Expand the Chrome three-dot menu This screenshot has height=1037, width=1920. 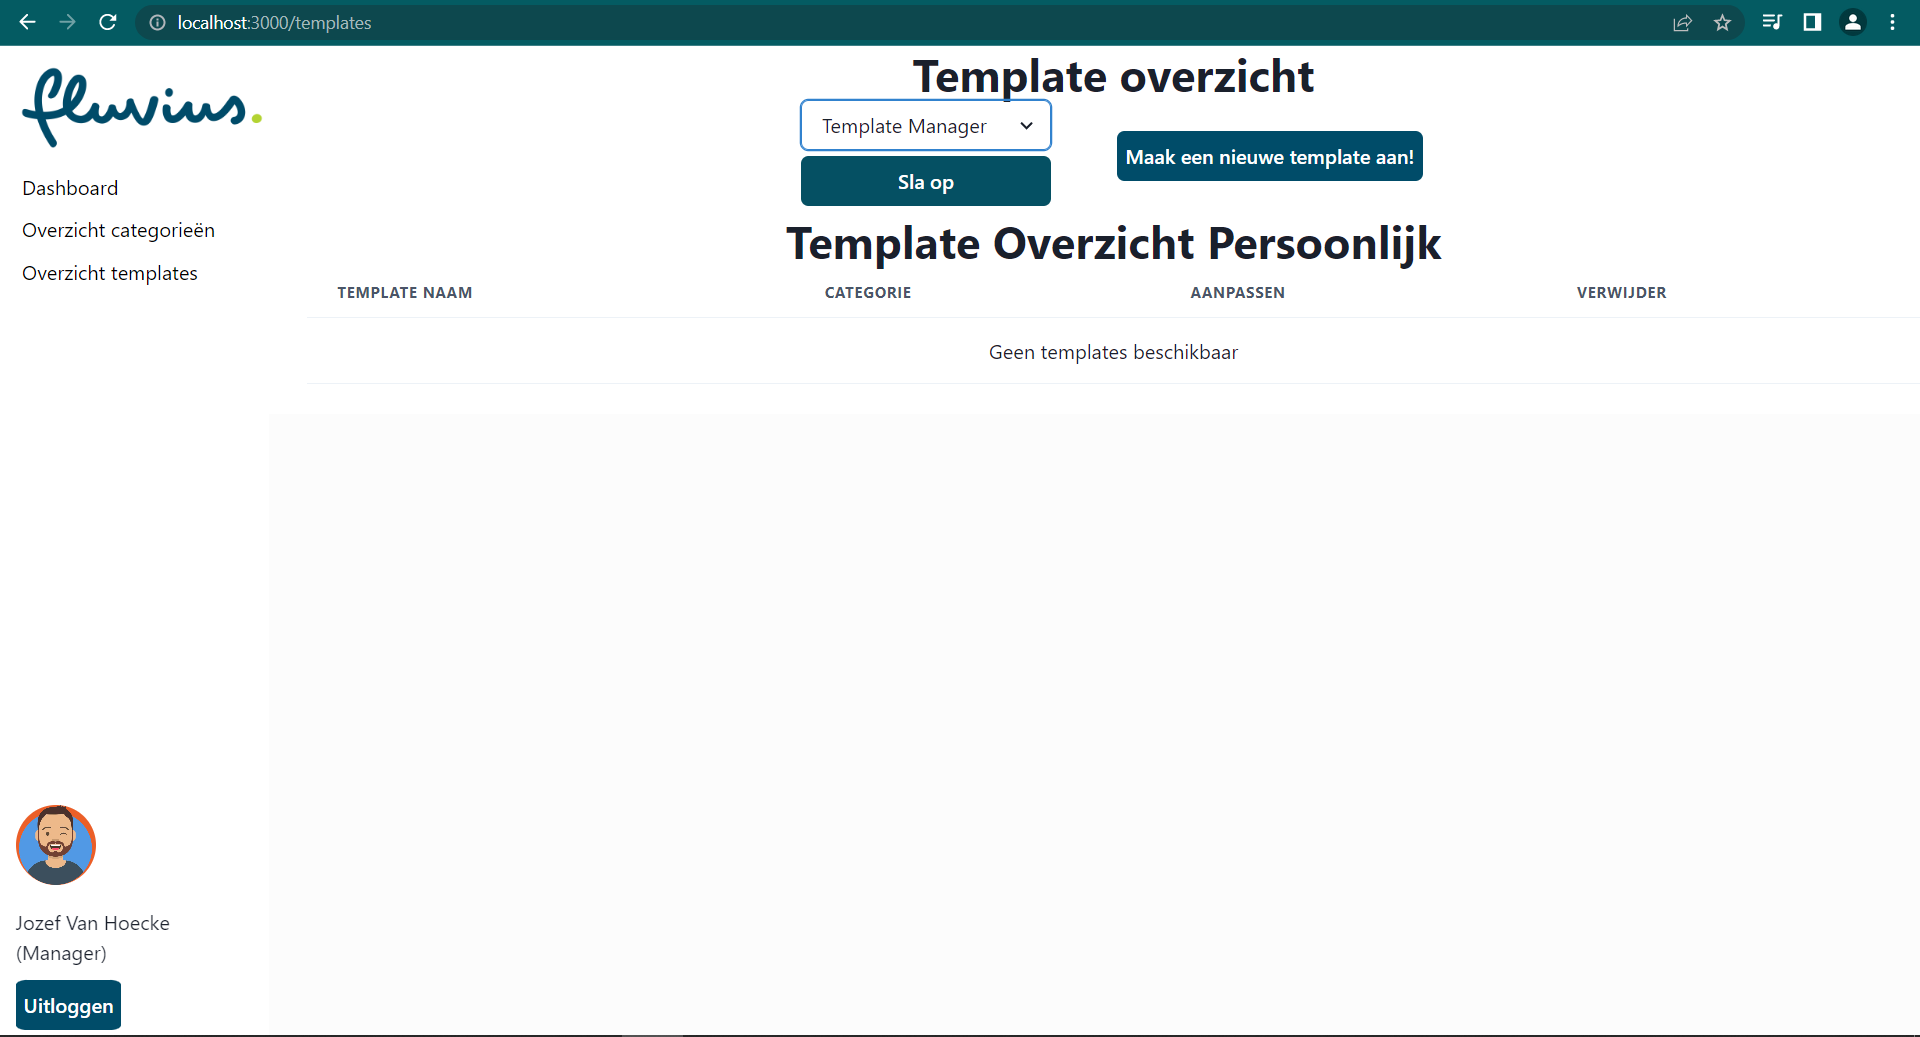pos(1893,22)
